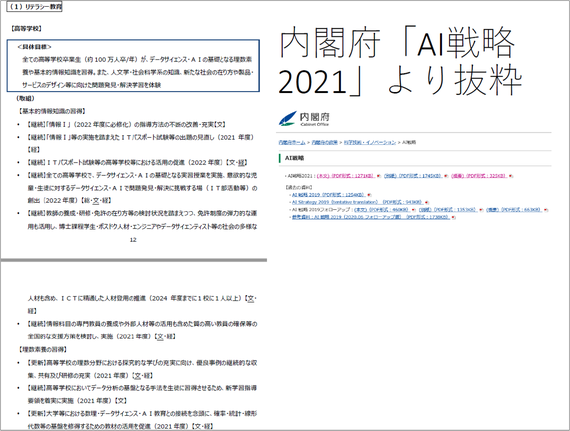Viewport: 570px width, 431px height.
Task: Click the 【基本的情報知識の習得】 subheading
Action: pos(52,111)
